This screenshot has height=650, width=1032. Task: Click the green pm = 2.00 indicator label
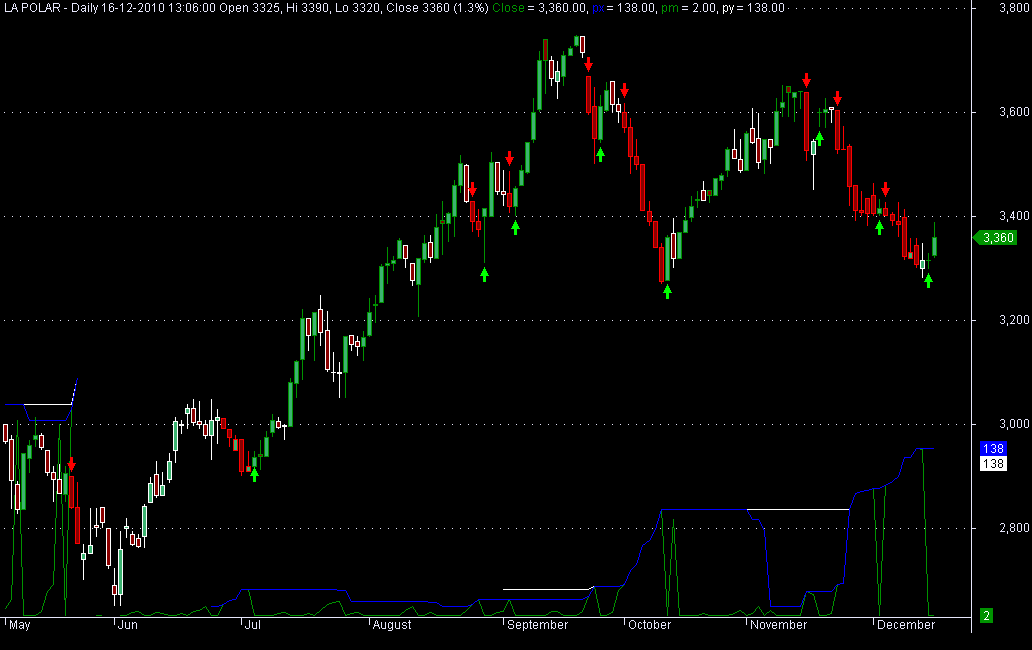(688, 8)
